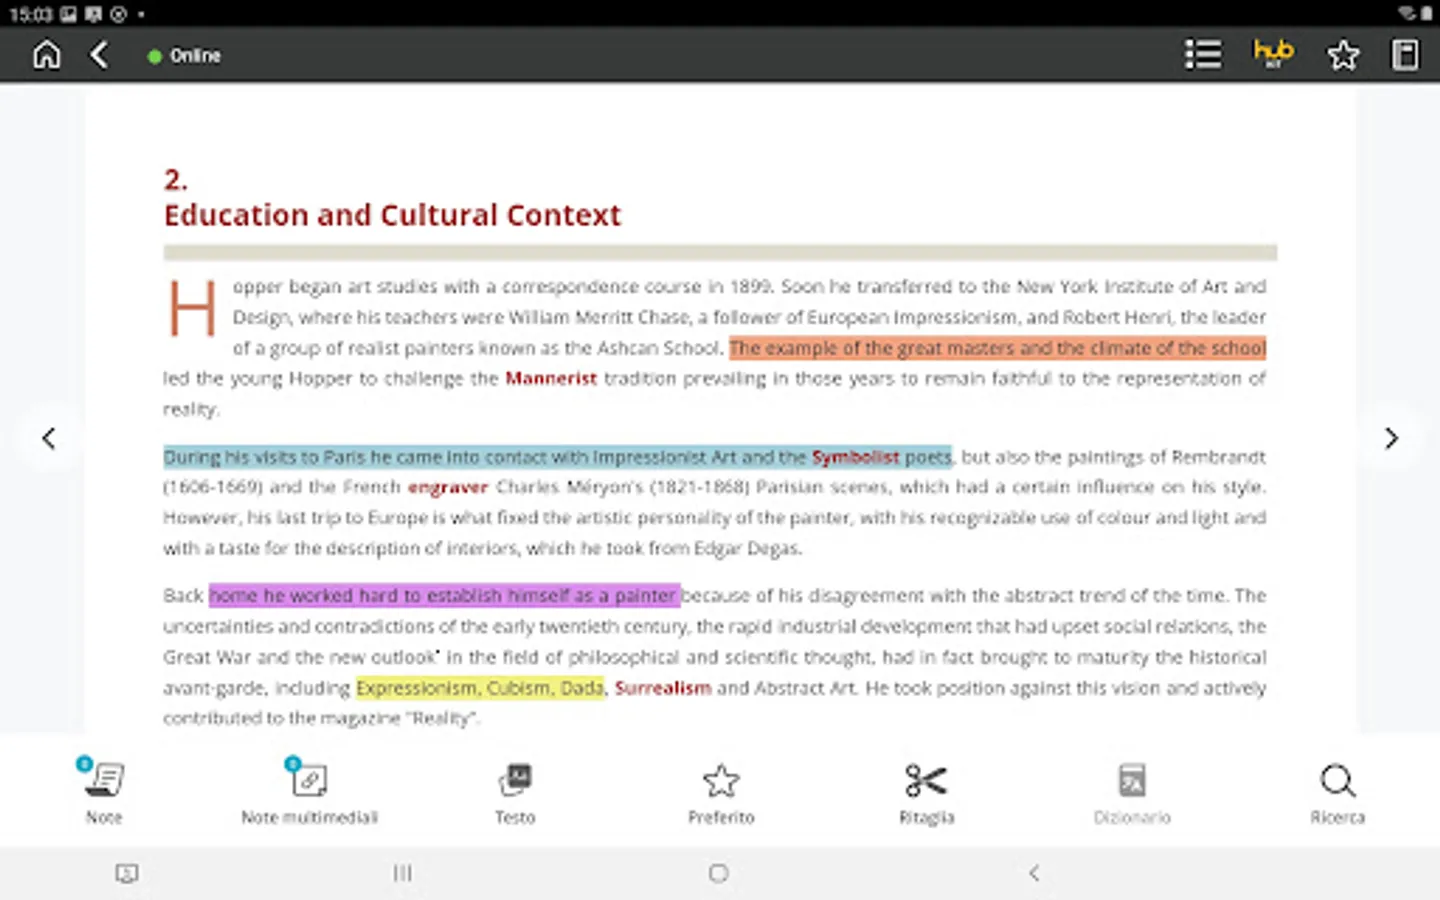Tap the glossary word Mannerist
The width and height of the screenshot is (1440, 900).
coord(551,378)
